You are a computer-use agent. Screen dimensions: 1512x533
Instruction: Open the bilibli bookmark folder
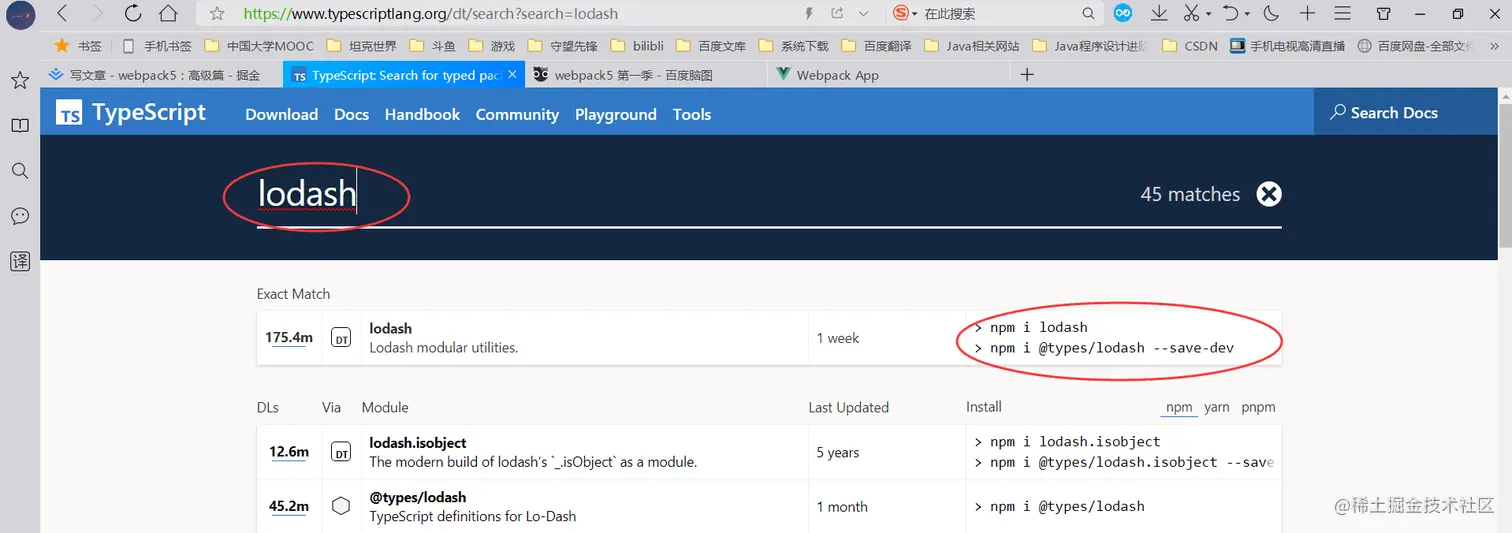click(637, 46)
